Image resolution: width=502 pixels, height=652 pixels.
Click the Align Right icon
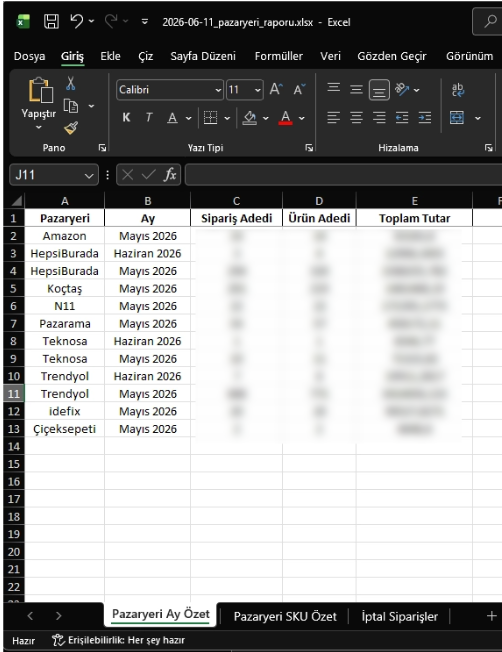click(x=379, y=118)
